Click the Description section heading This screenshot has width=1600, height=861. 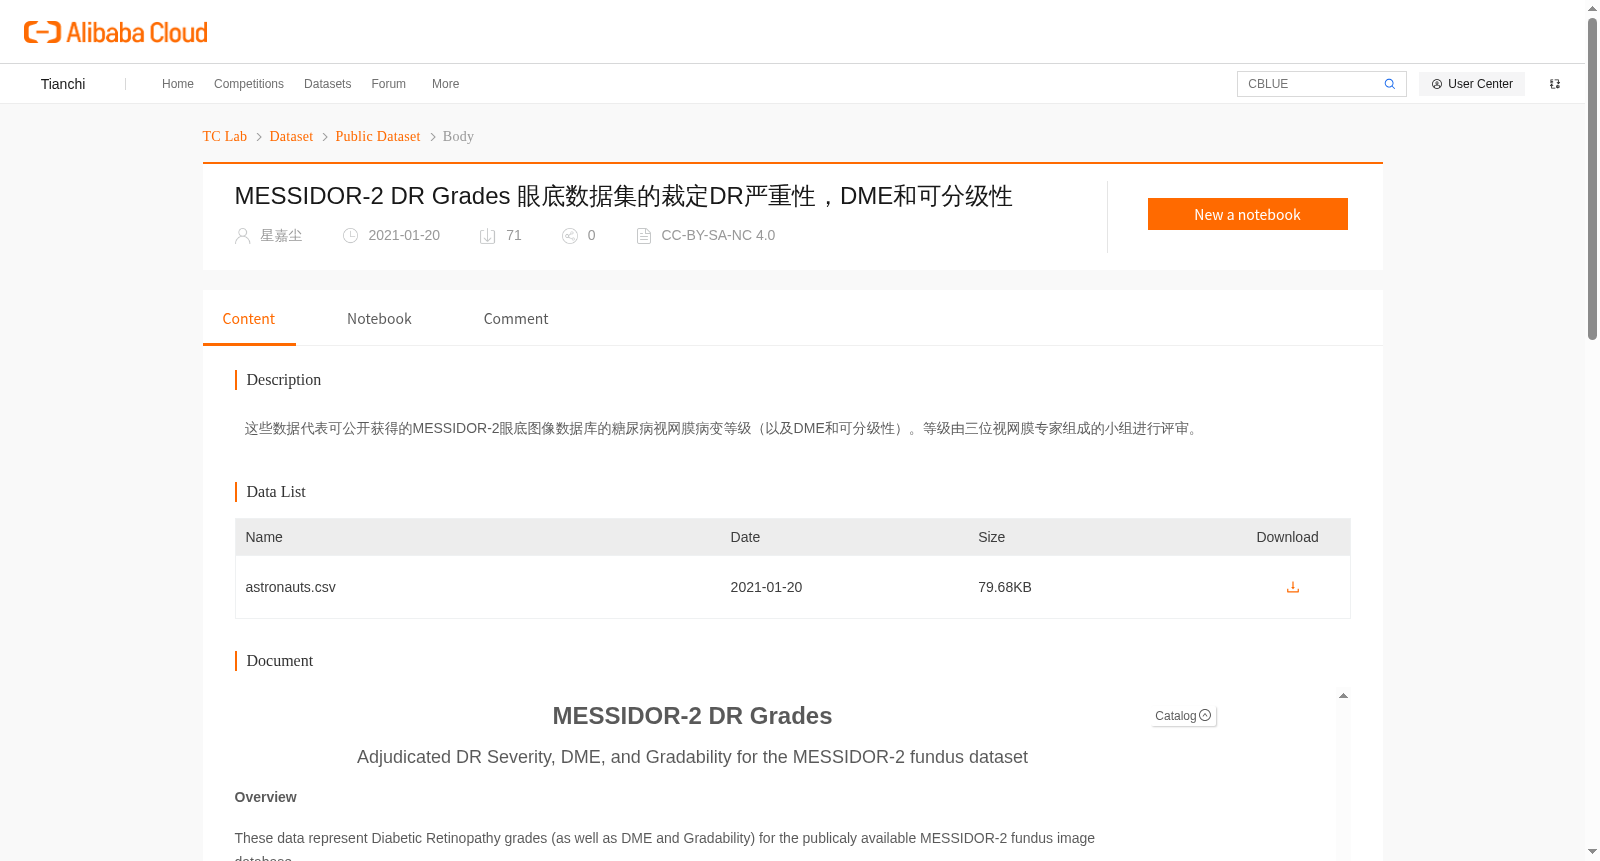[284, 380]
